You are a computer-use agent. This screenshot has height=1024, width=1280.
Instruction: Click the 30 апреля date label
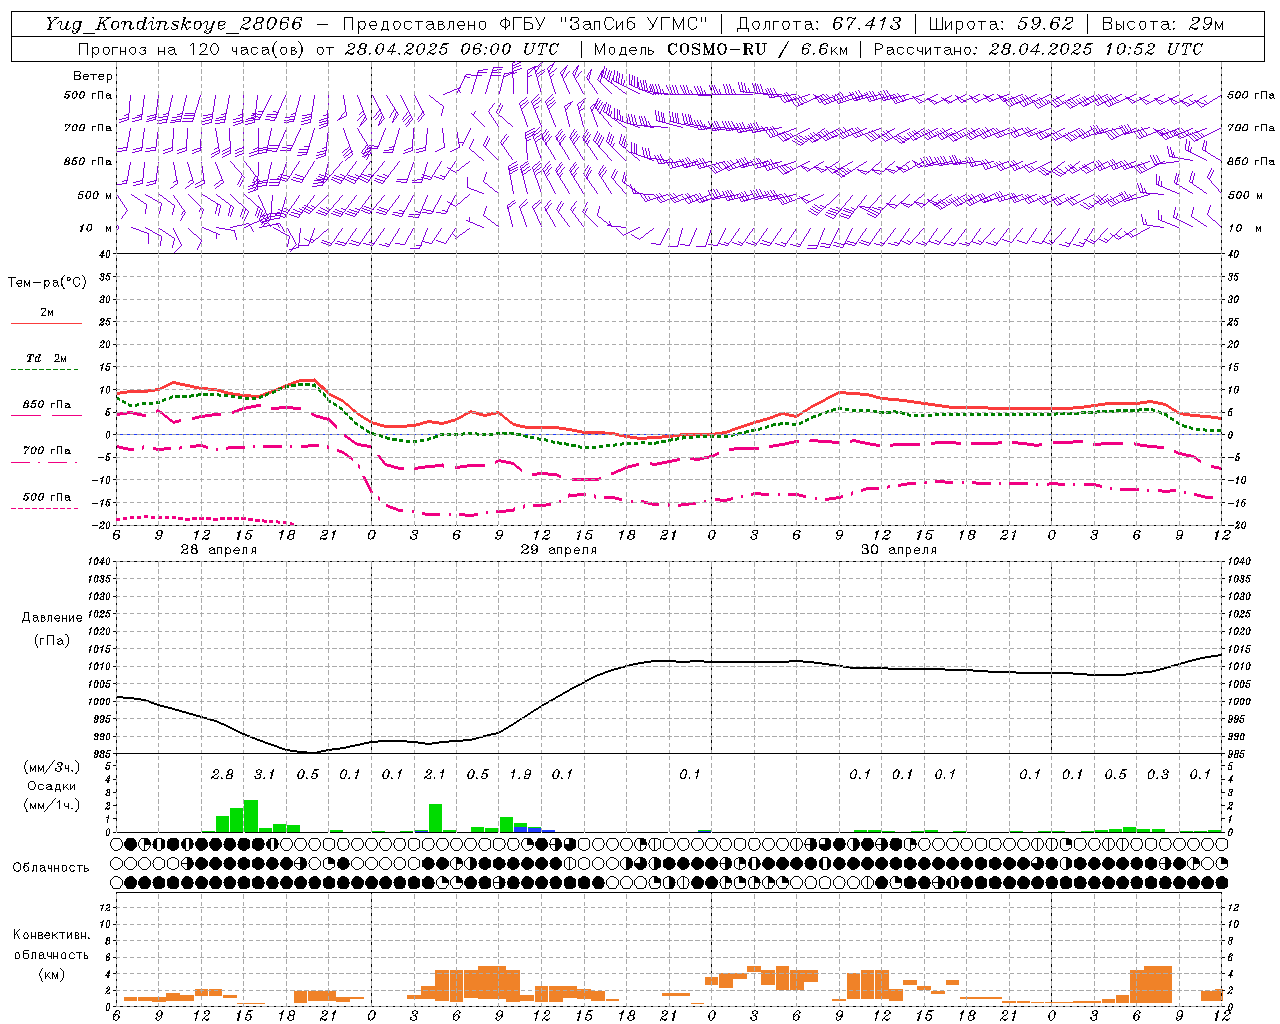point(898,550)
